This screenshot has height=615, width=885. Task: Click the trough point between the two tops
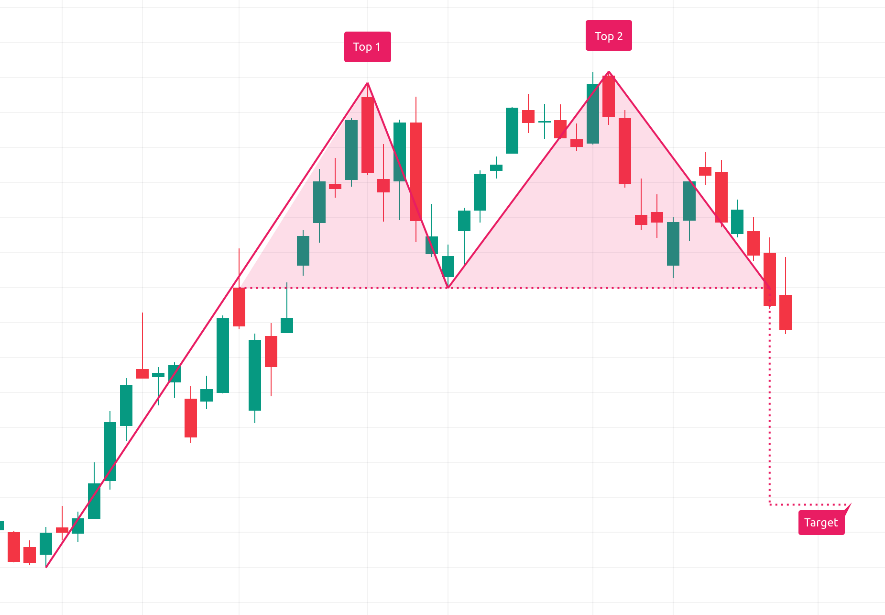click(x=448, y=288)
